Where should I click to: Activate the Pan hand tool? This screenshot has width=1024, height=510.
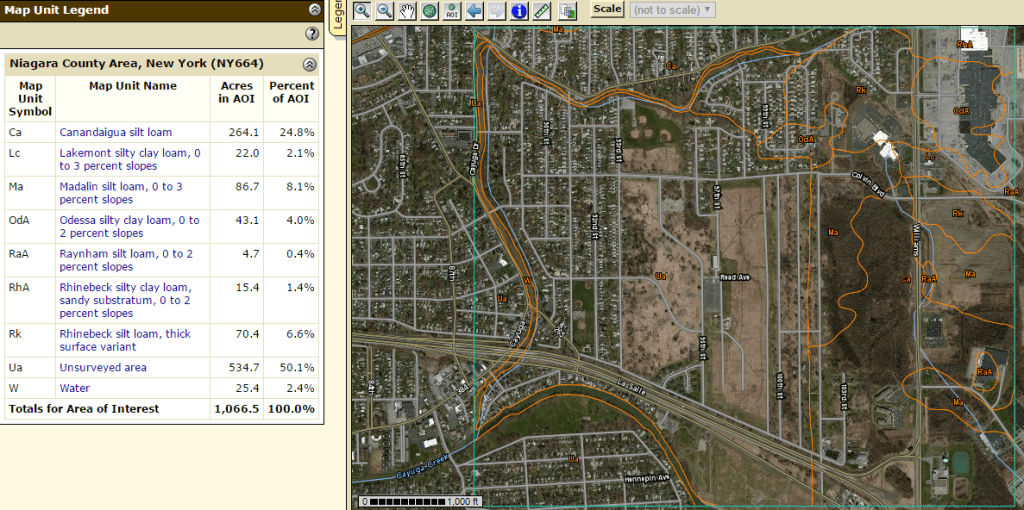[407, 10]
